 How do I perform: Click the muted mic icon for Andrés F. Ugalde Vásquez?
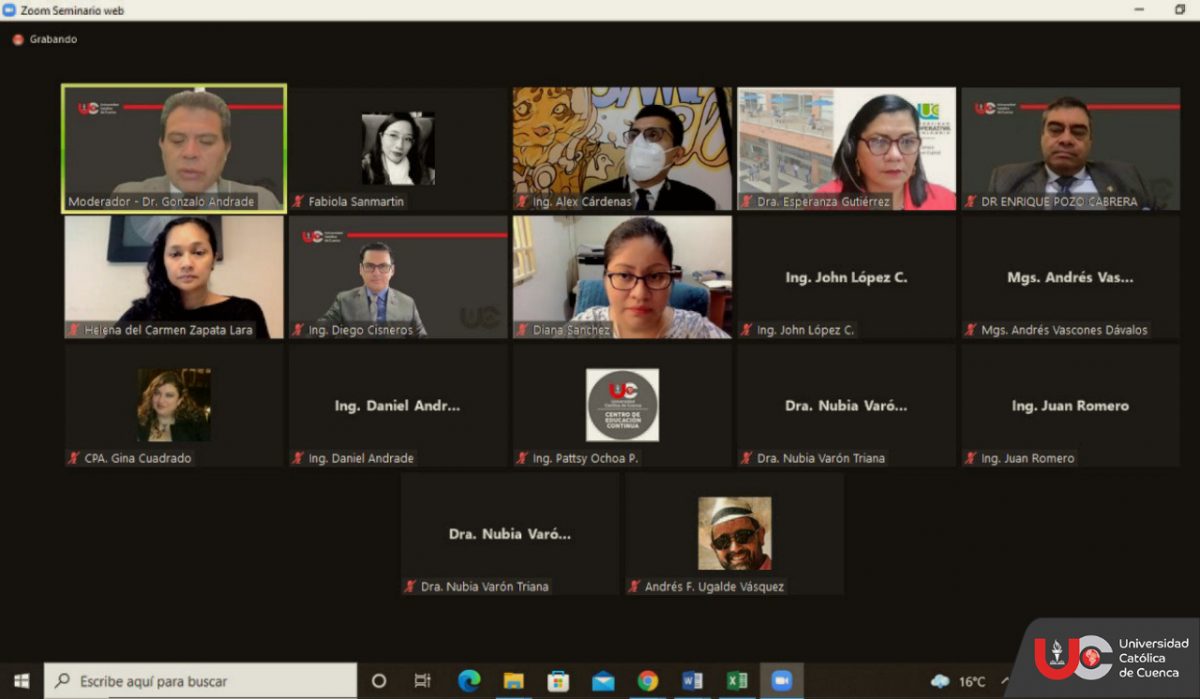[x=634, y=587]
